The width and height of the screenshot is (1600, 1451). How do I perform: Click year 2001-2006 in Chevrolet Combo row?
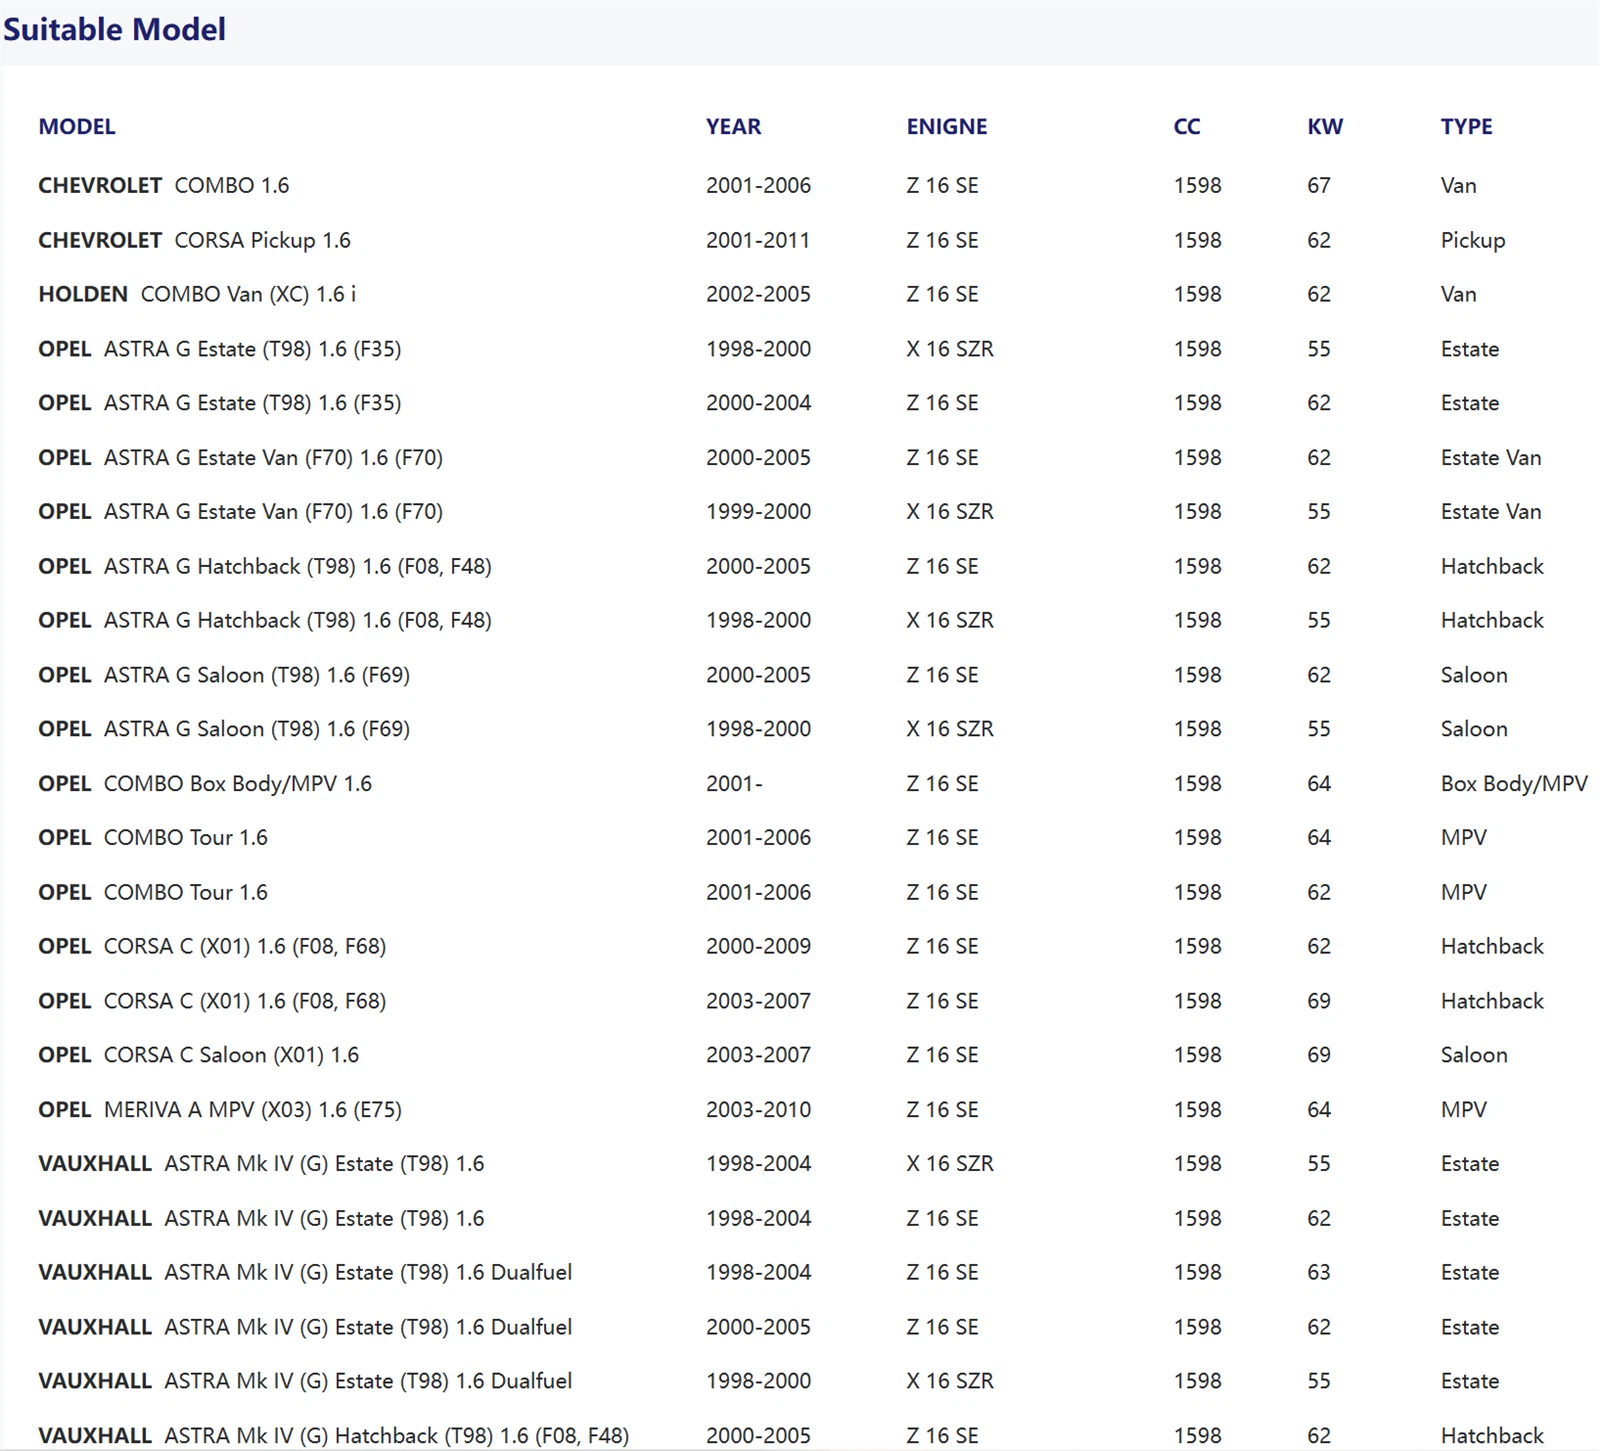758,186
